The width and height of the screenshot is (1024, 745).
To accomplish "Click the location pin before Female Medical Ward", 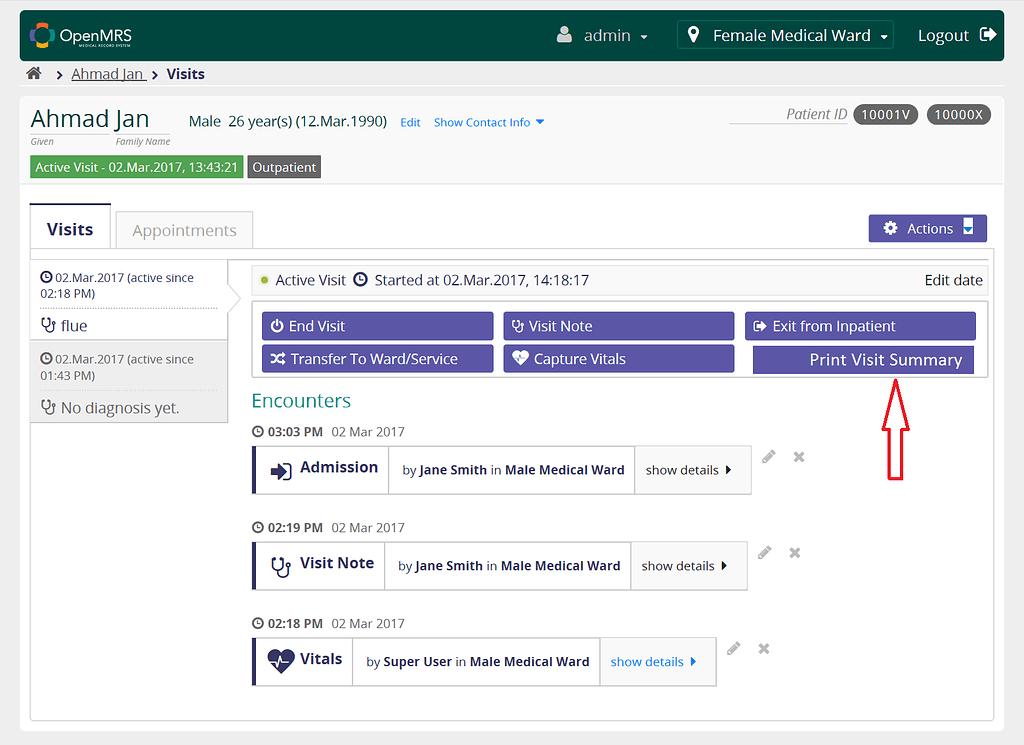I will [x=694, y=34].
